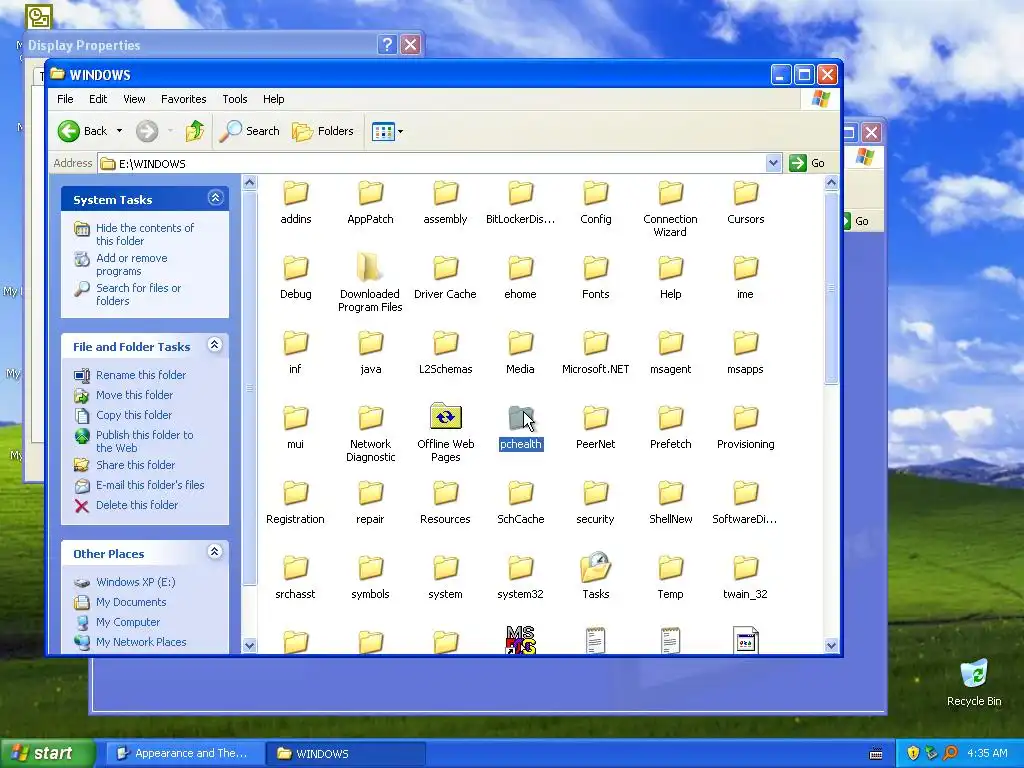Click E-mail this folder's files
Screen dimensions: 1024x768
pos(150,485)
